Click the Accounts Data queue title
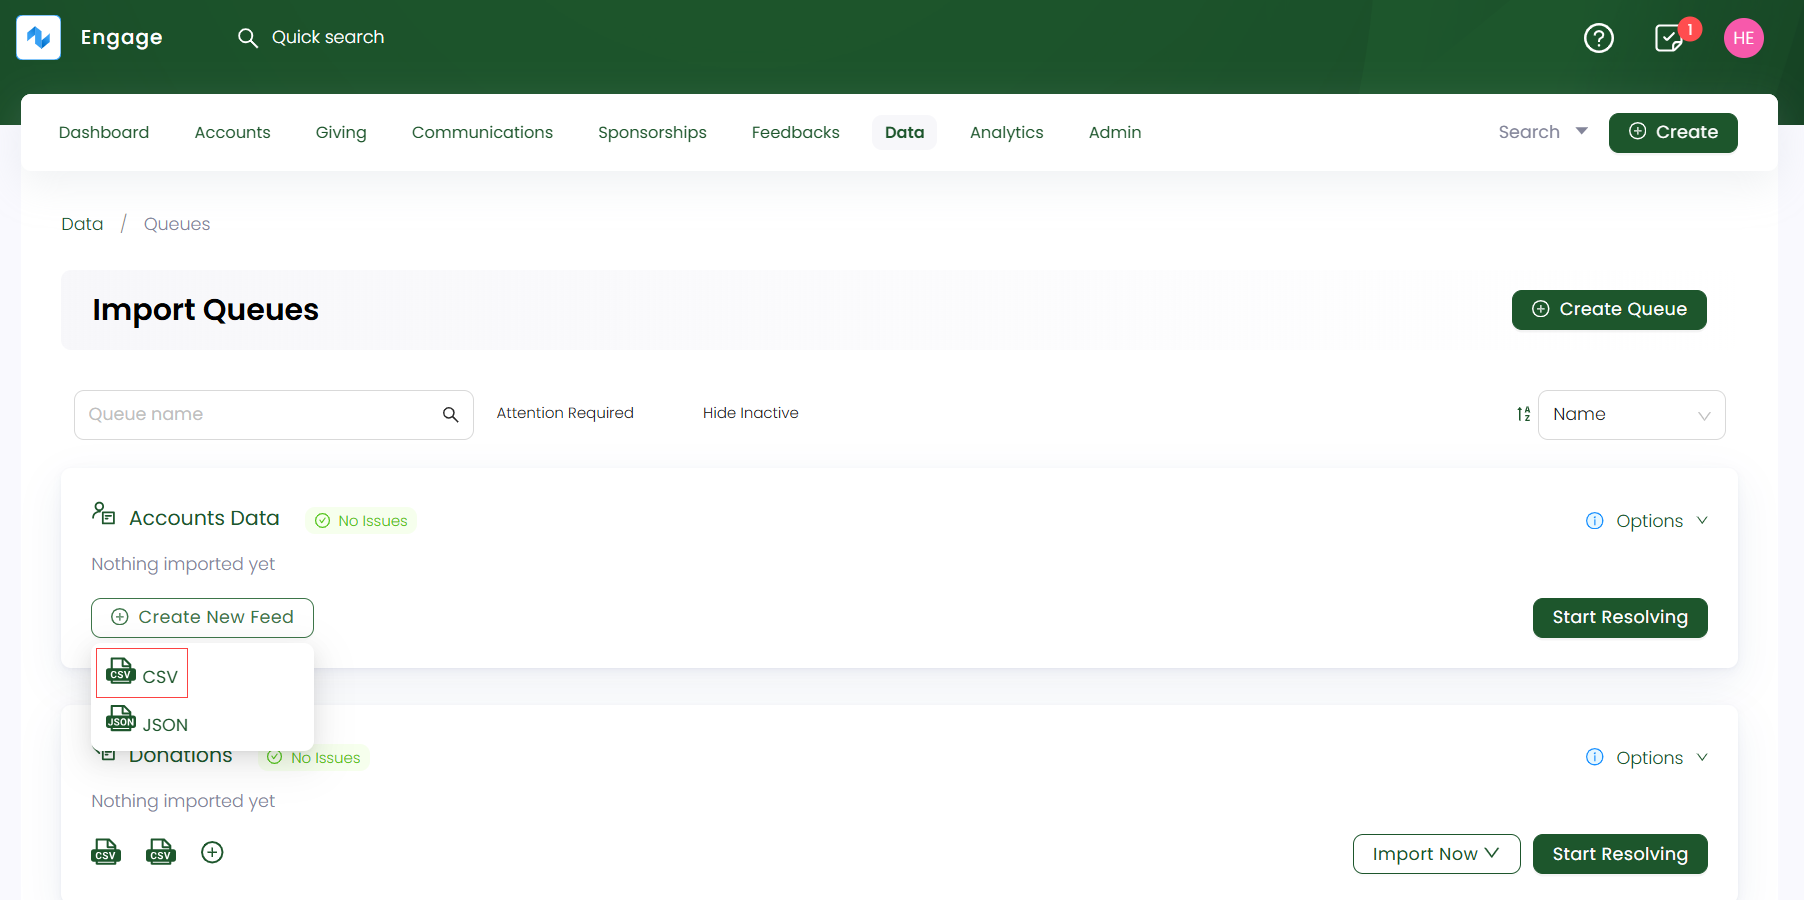 pyautogui.click(x=204, y=518)
